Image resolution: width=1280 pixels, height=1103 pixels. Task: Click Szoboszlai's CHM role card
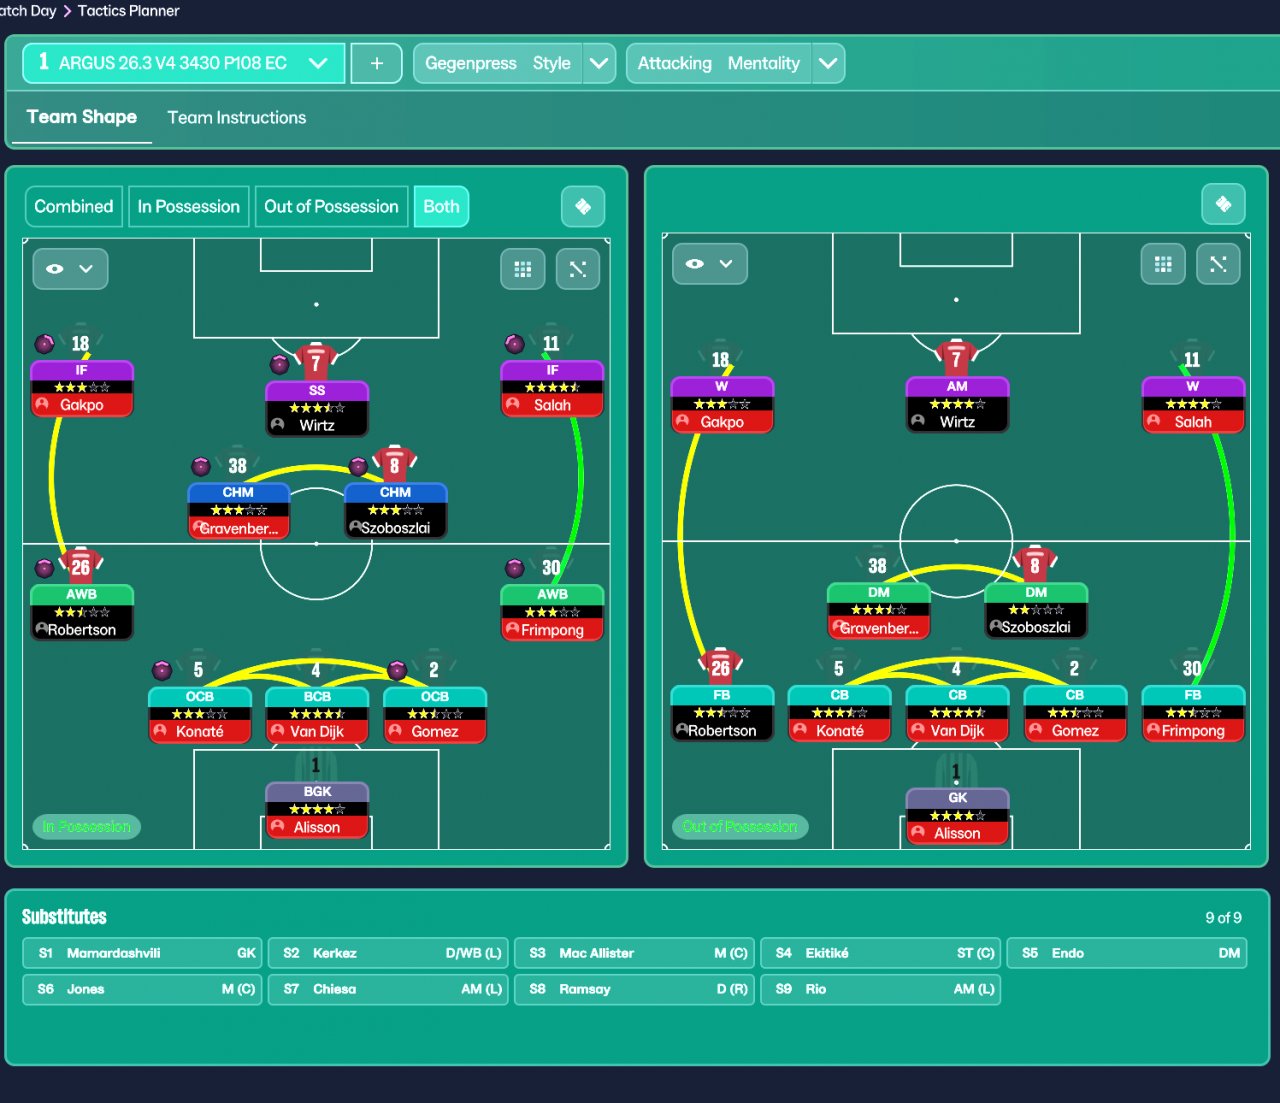tap(395, 511)
